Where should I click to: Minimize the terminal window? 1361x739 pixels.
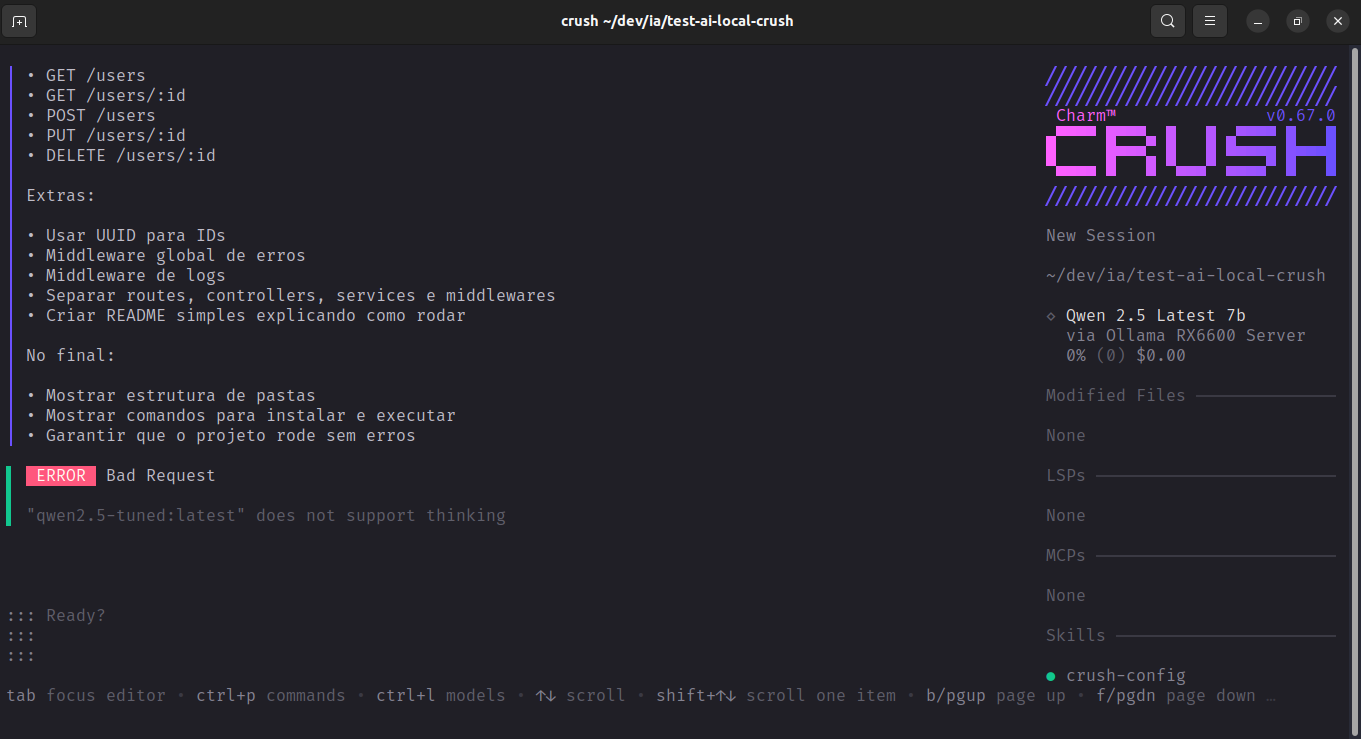pyautogui.click(x=1258, y=21)
